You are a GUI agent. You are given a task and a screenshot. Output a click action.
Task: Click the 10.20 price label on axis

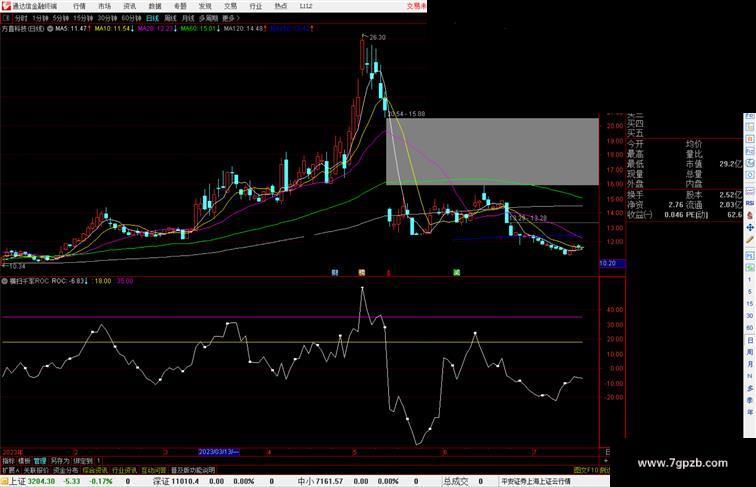coord(612,263)
